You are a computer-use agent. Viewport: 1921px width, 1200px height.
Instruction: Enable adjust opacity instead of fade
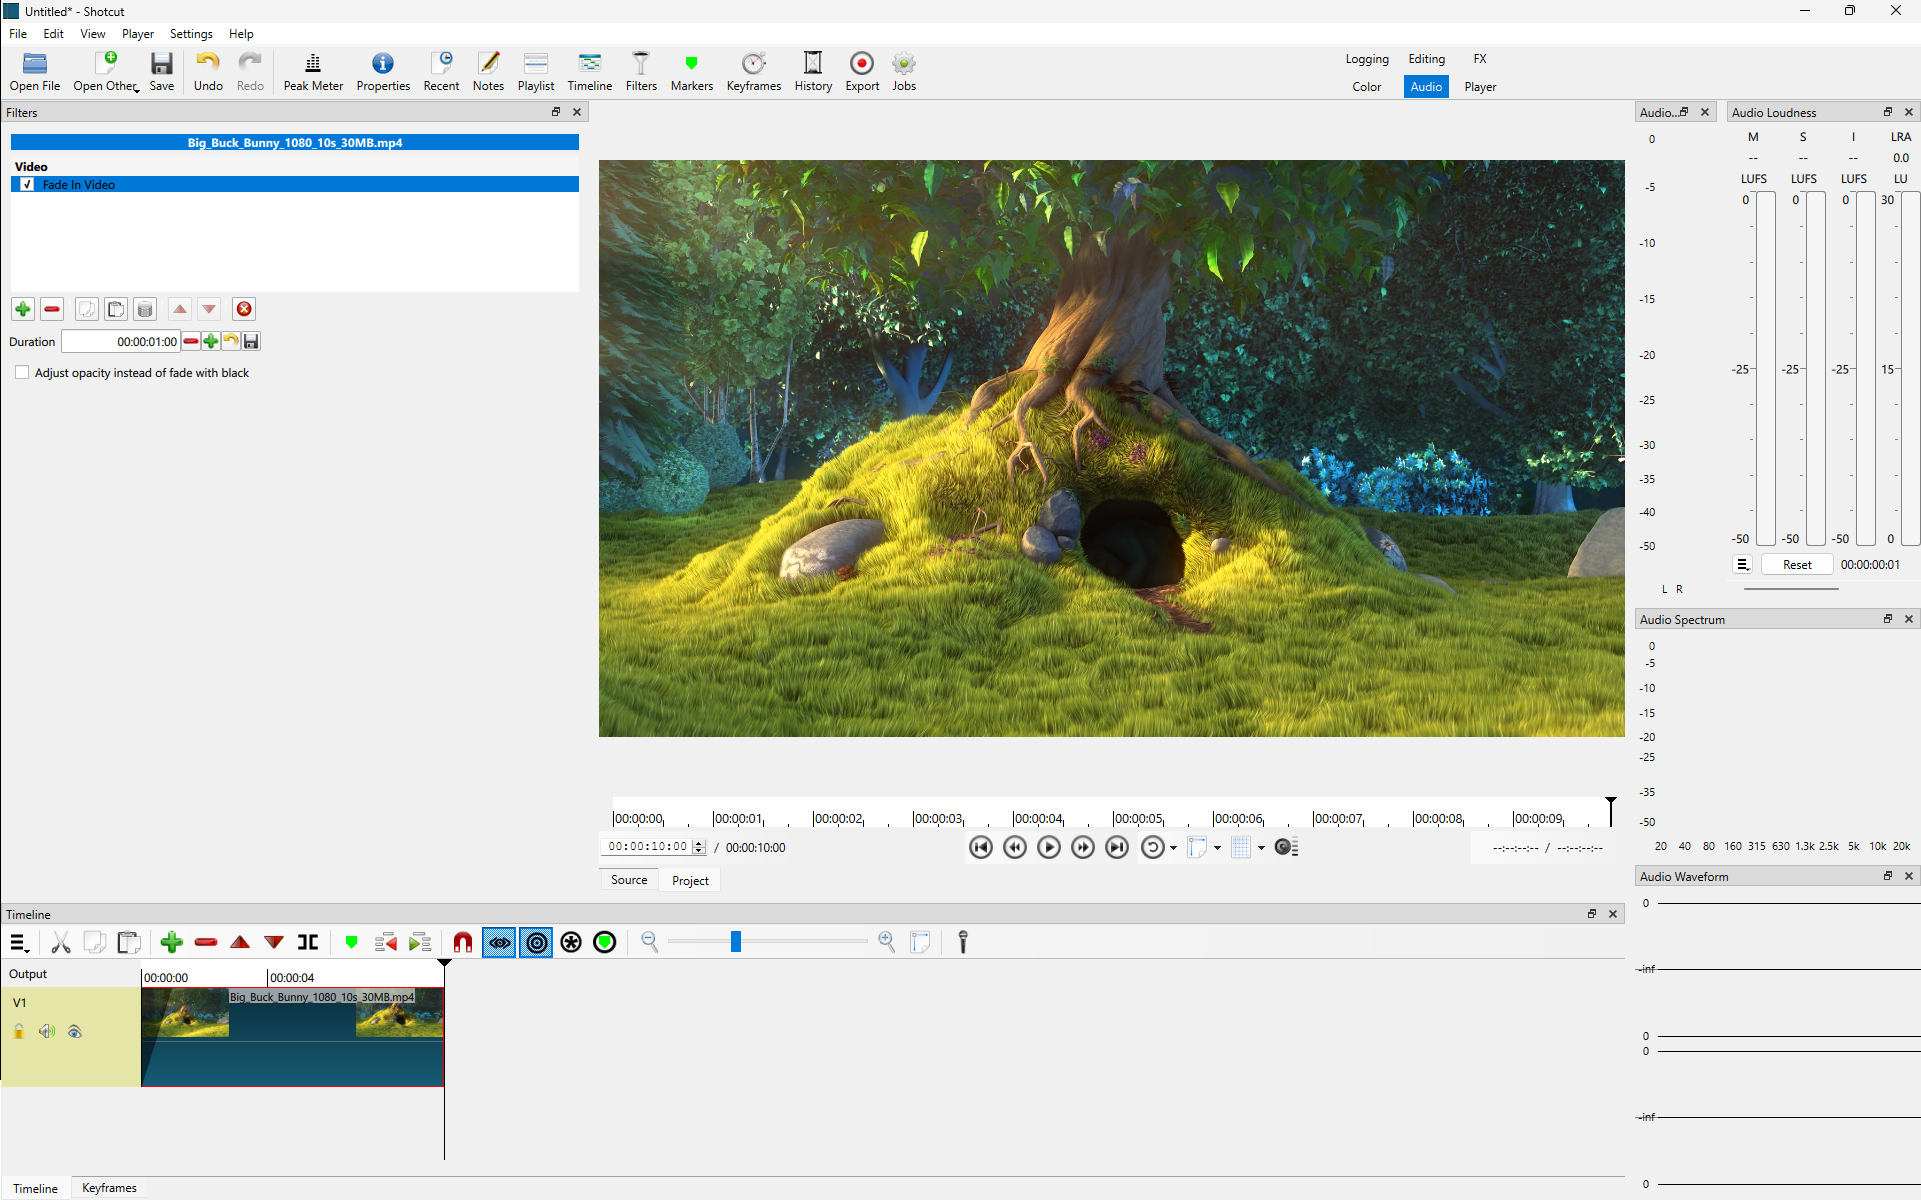[22, 373]
